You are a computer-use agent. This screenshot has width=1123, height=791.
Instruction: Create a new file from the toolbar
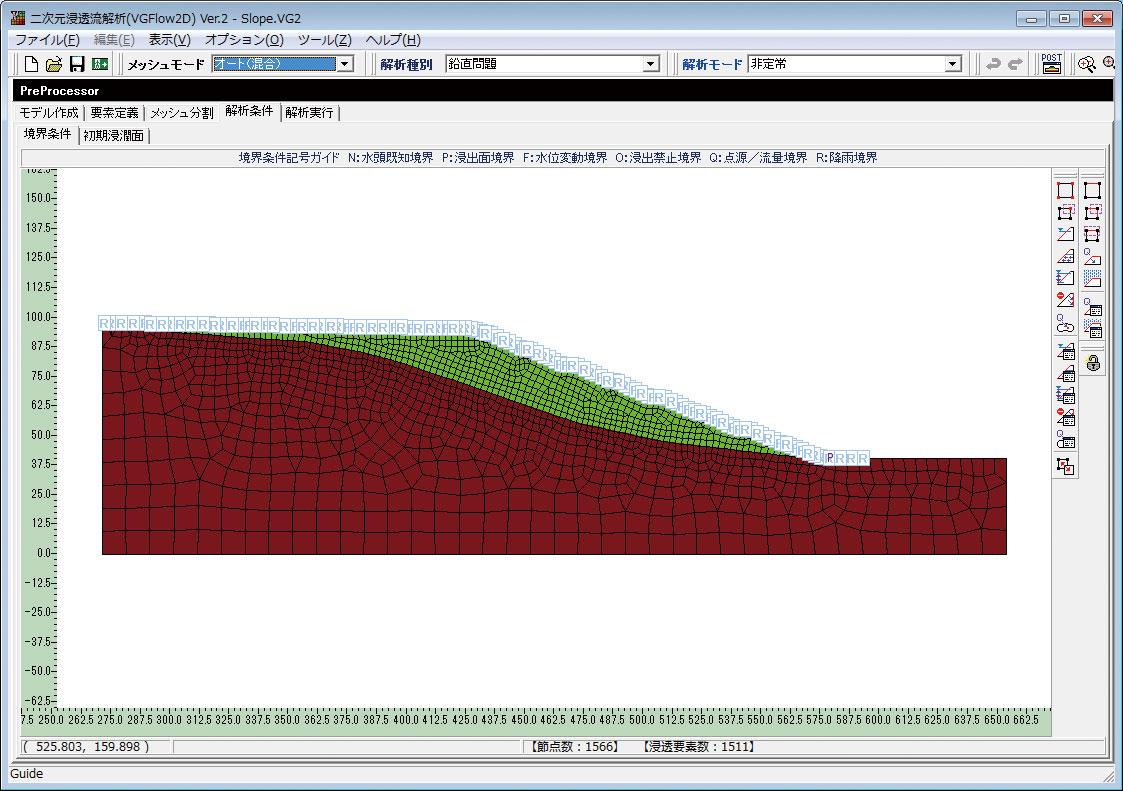click(x=31, y=64)
